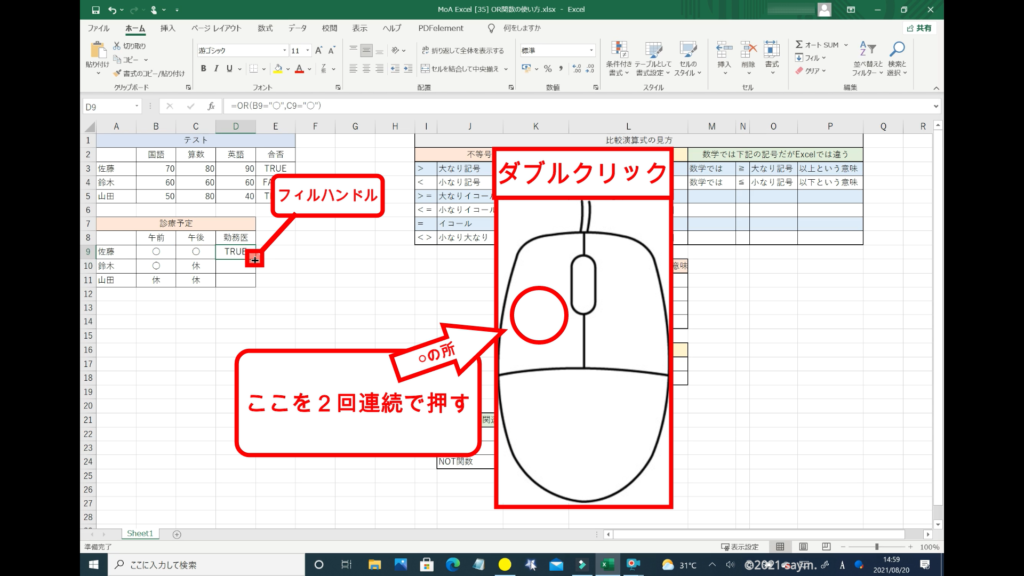The height and width of the screenshot is (576, 1024).
Task: Switch to the 数式 (Formulas) tab
Action: coord(265,28)
